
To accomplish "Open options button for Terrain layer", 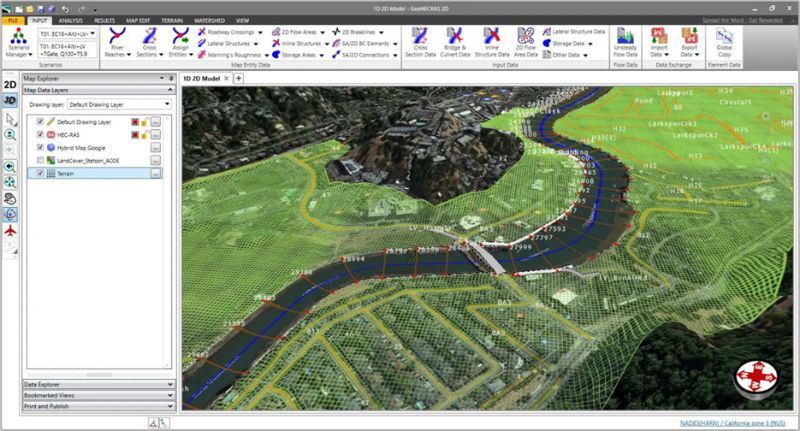I will pyautogui.click(x=156, y=173).
